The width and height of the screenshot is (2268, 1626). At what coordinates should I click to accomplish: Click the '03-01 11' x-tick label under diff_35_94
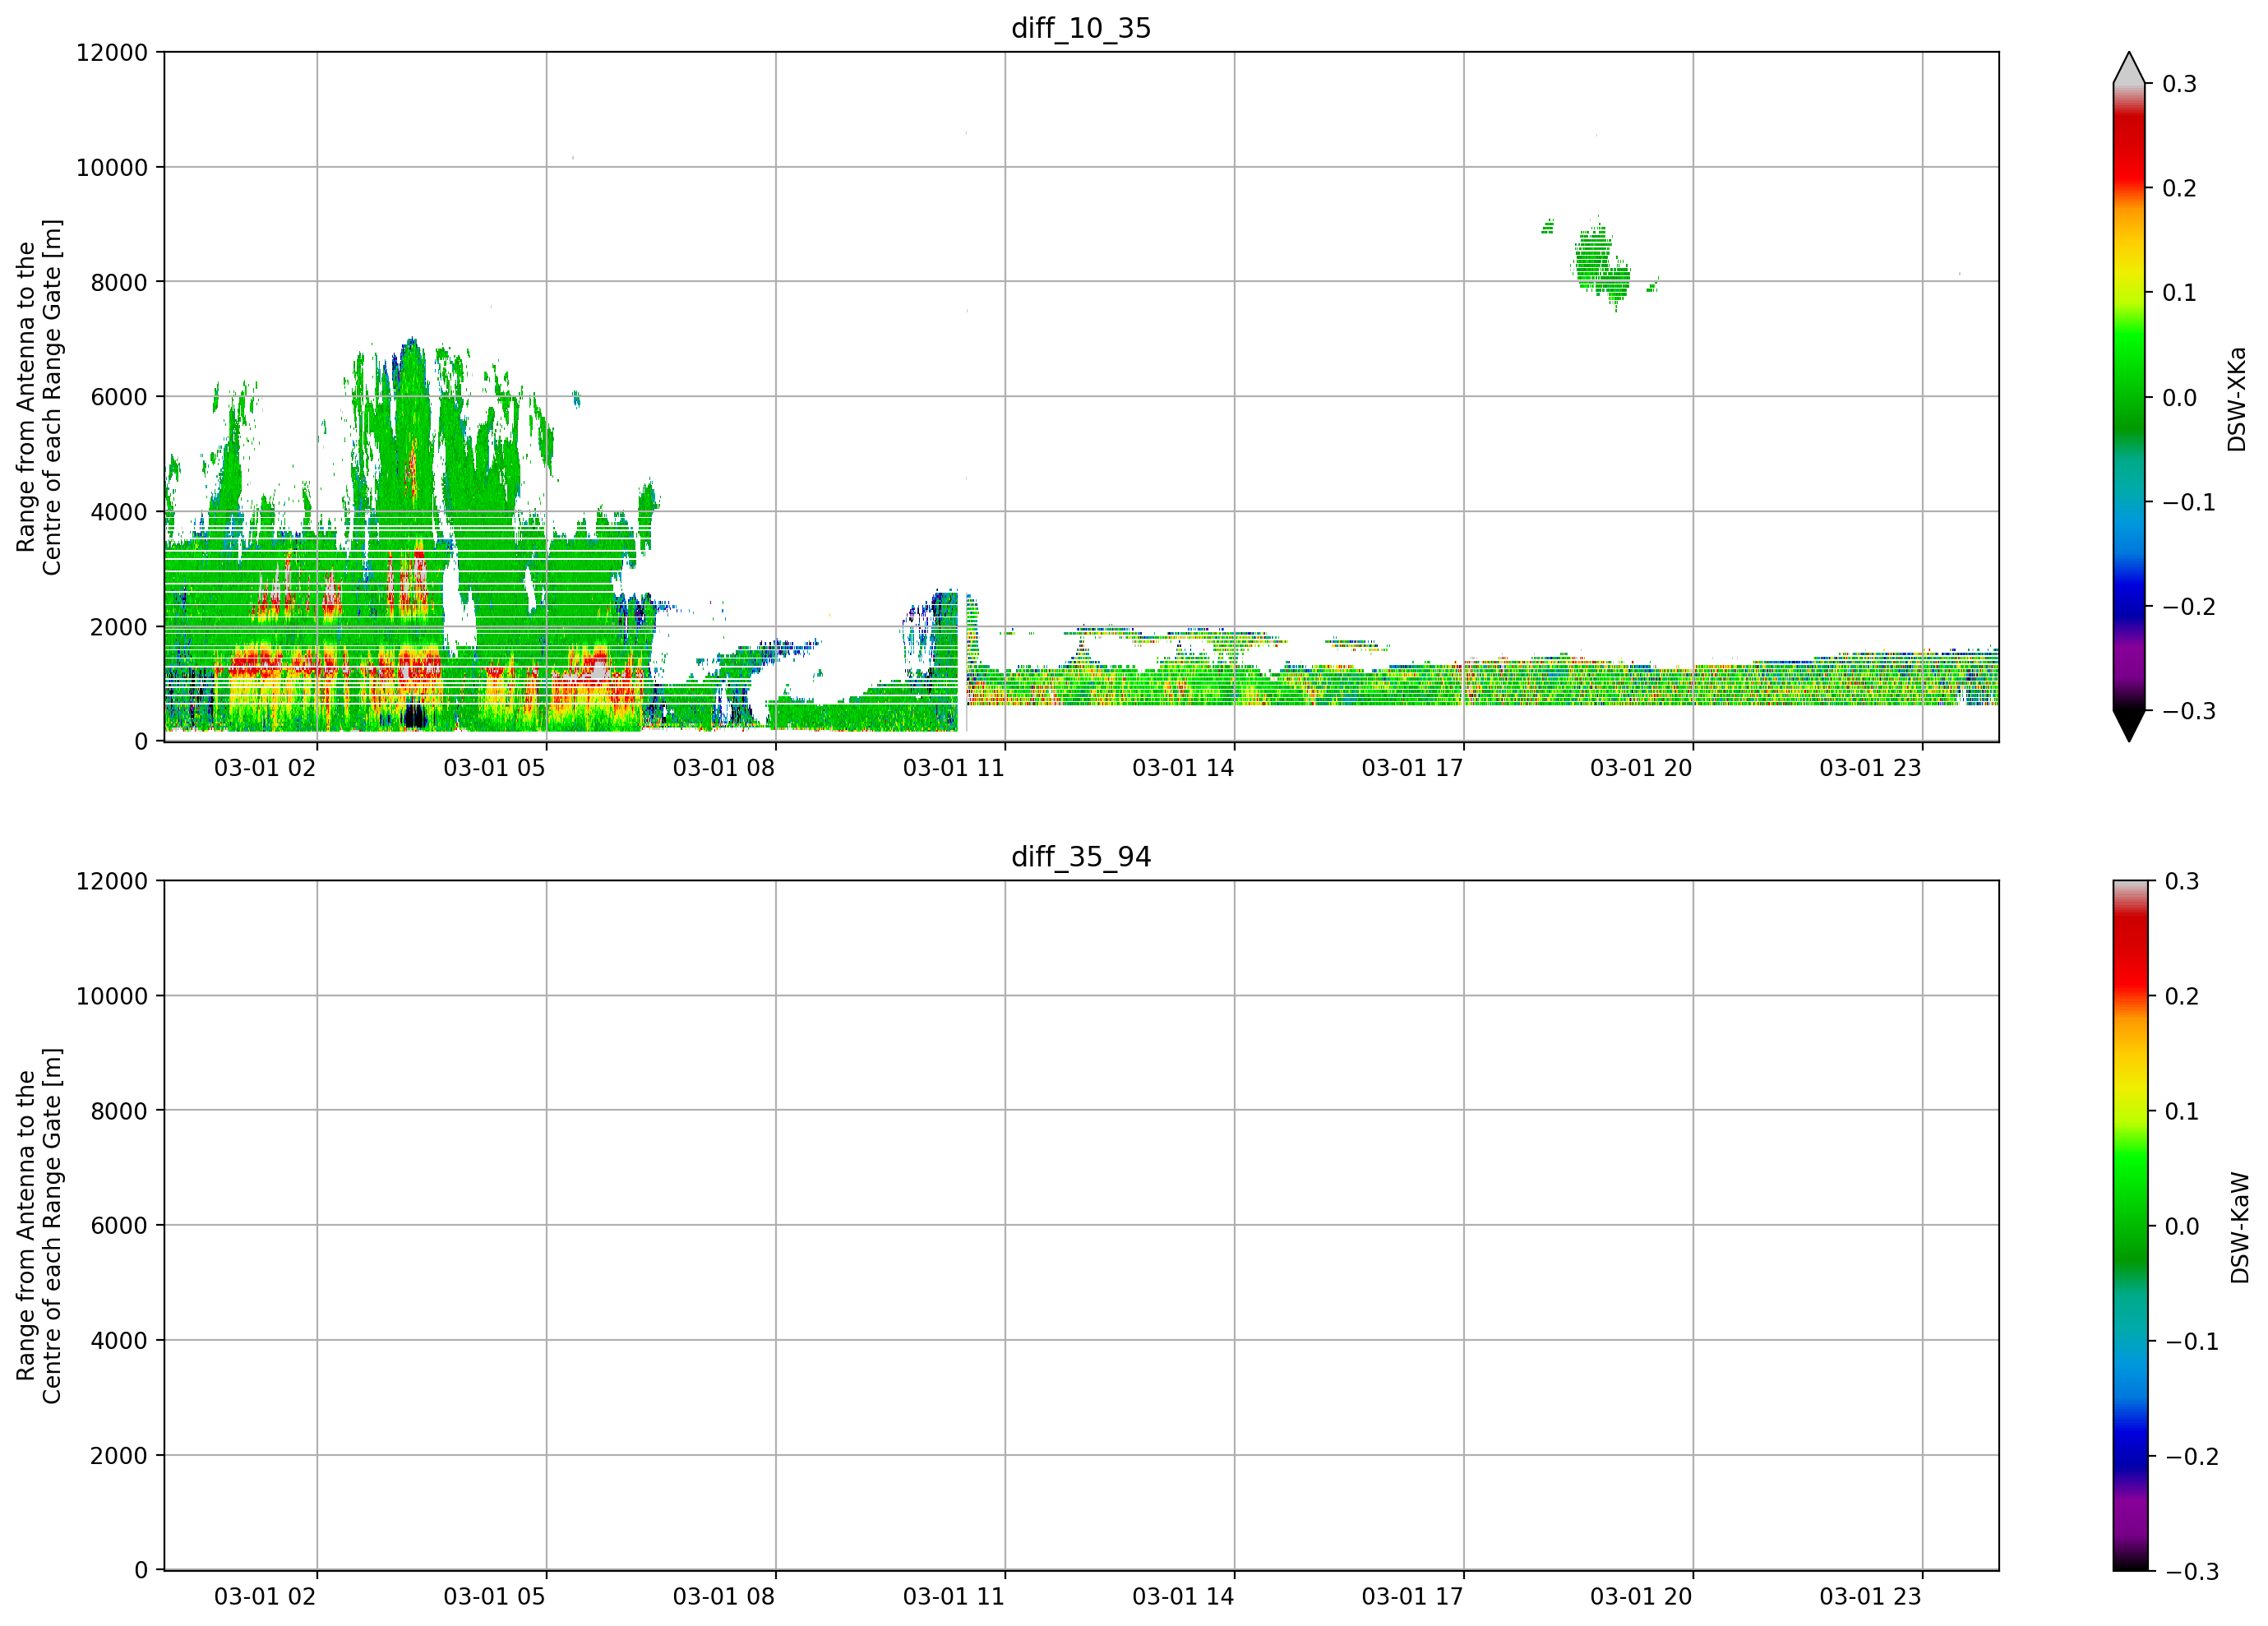pyautogui.click(x=953, y=1597)
